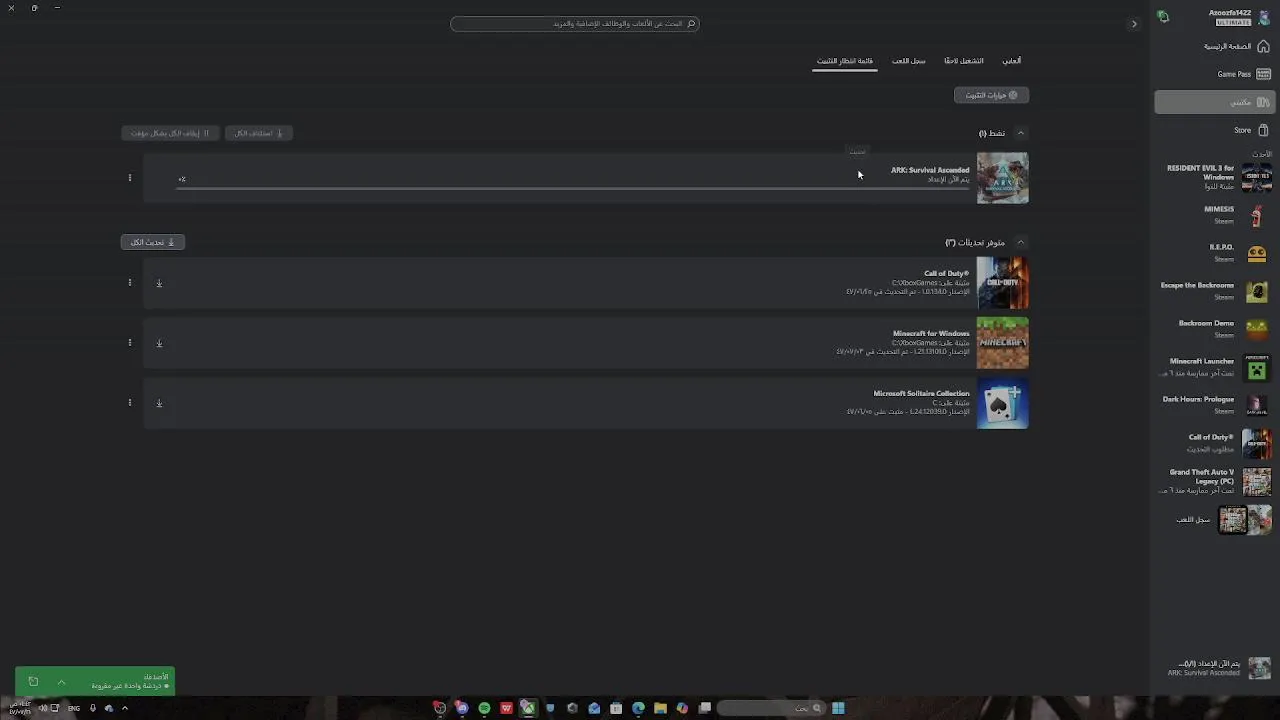The width and height of the screenshot is (1280, 720).
Task: Select the My Library sidebar item
Action: pyautogui.click(x=1215, y=102)
